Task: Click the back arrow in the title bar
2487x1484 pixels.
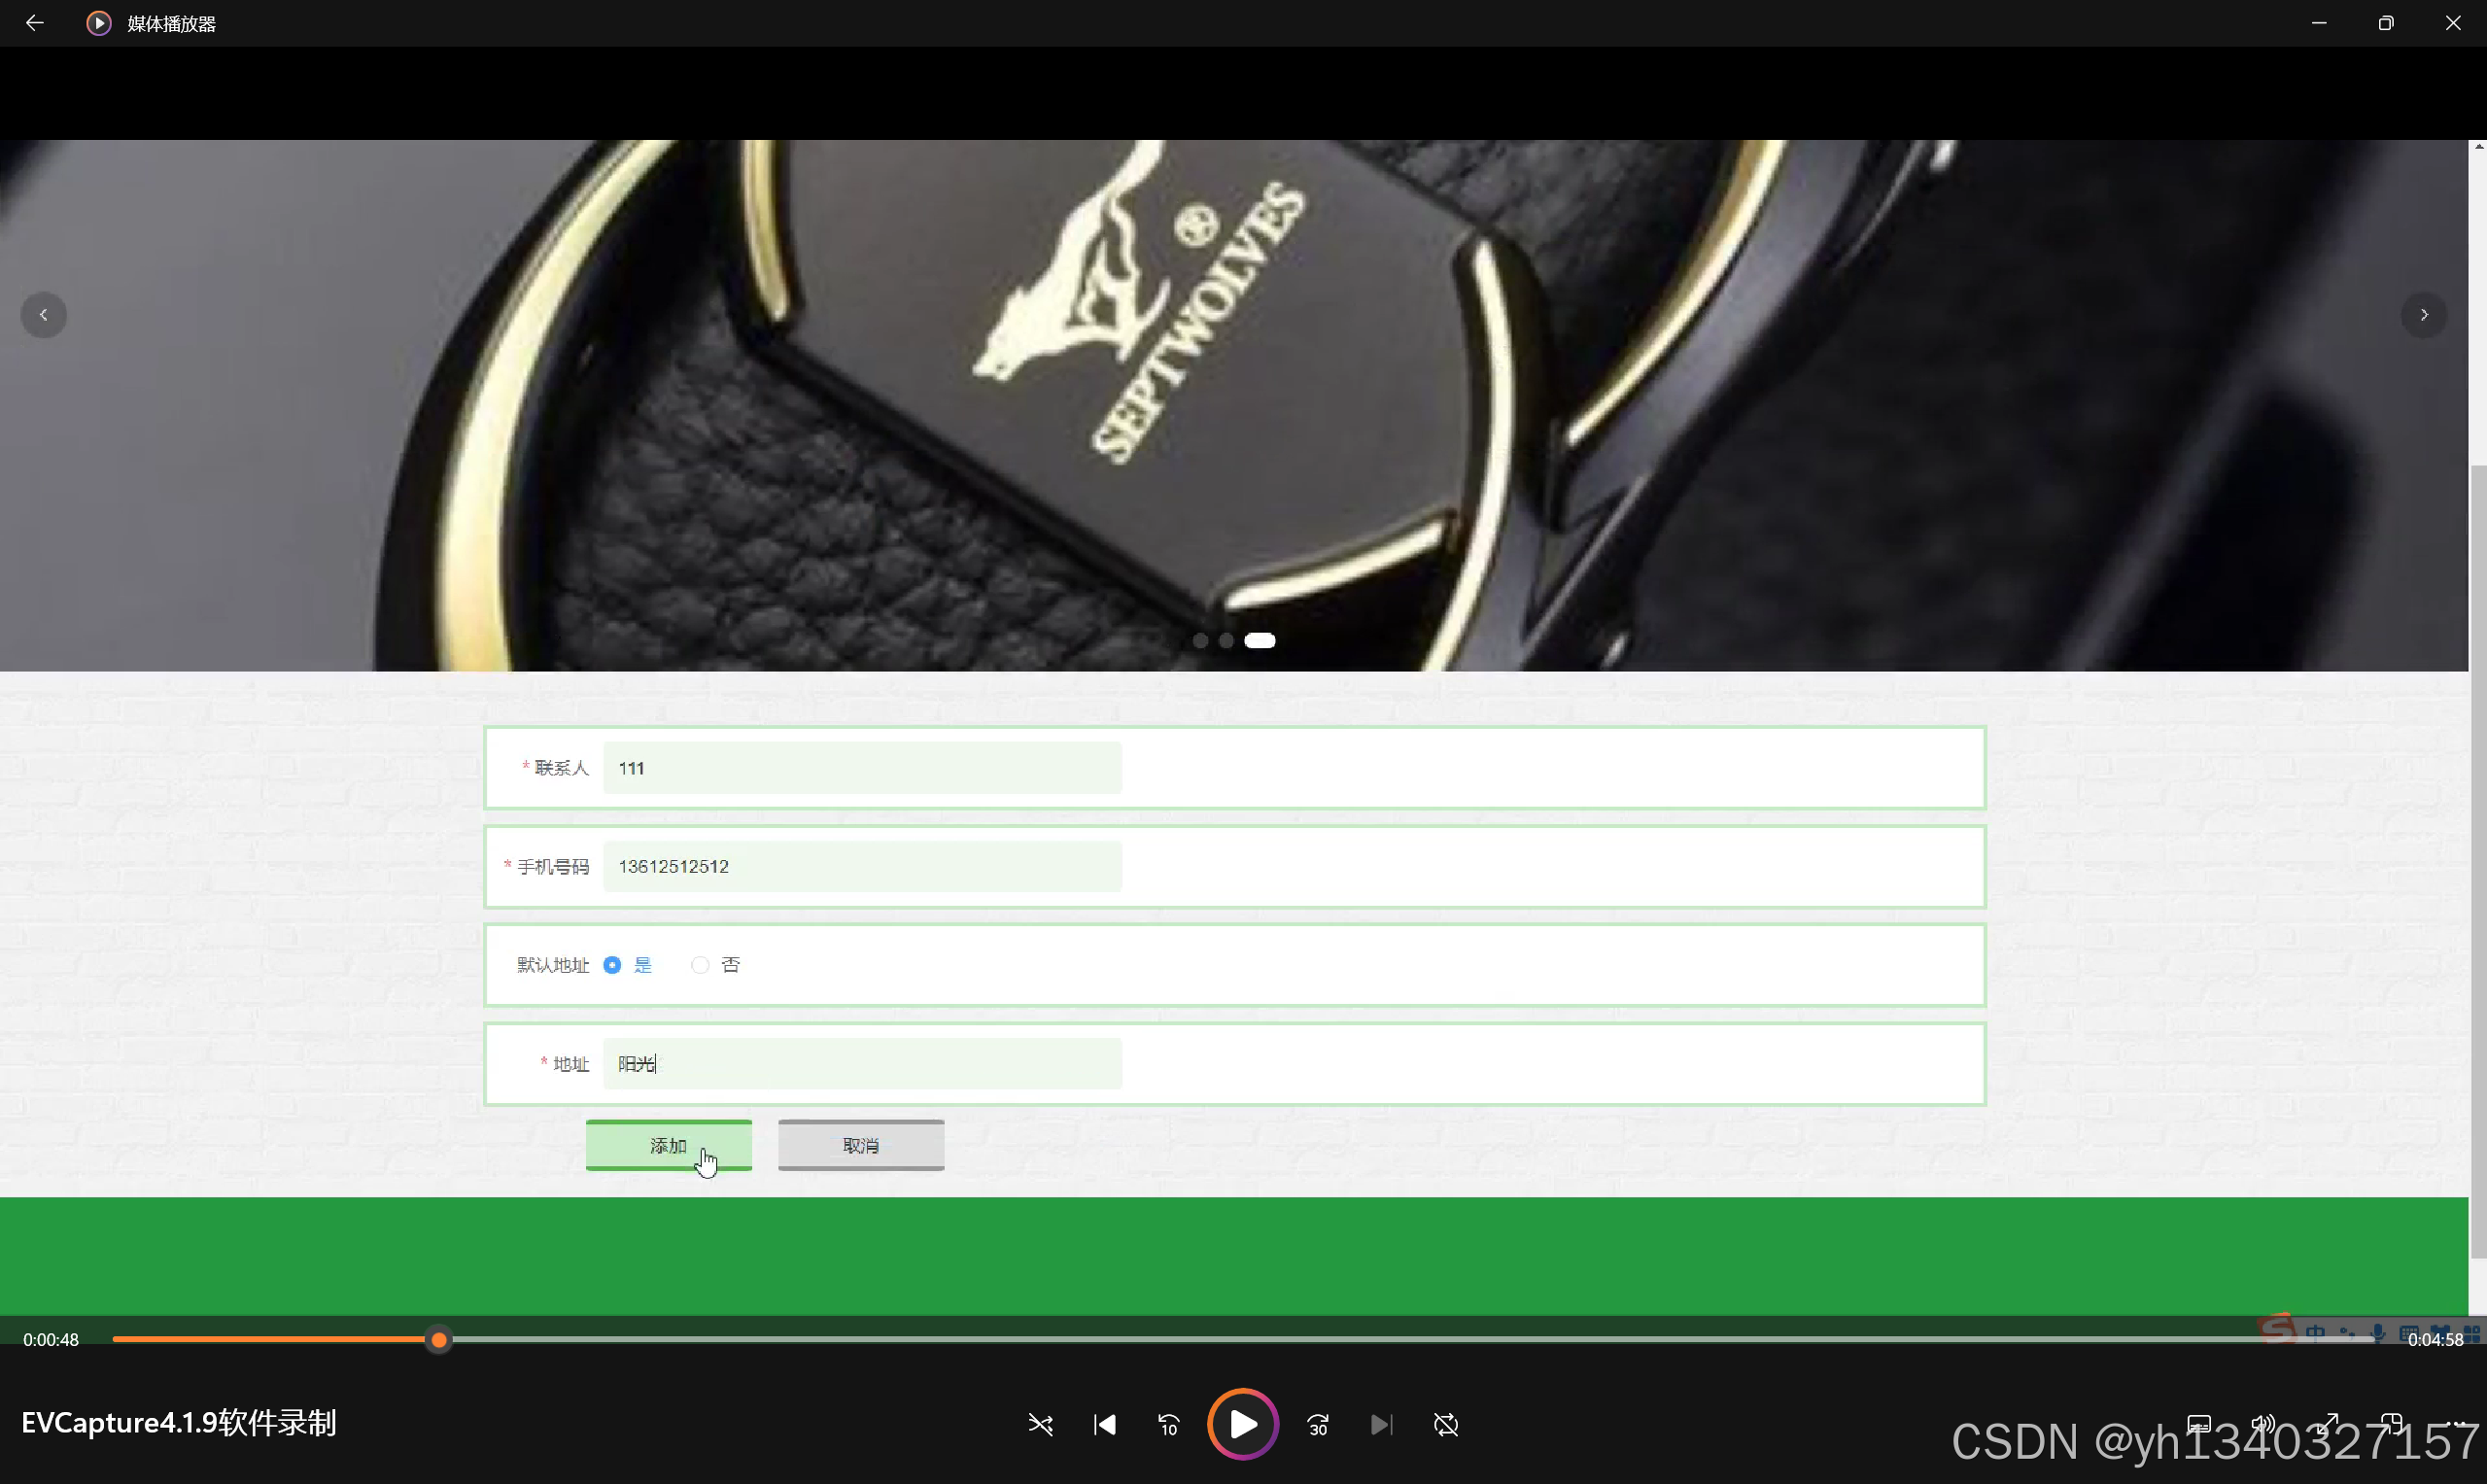Action: [35, 23]
